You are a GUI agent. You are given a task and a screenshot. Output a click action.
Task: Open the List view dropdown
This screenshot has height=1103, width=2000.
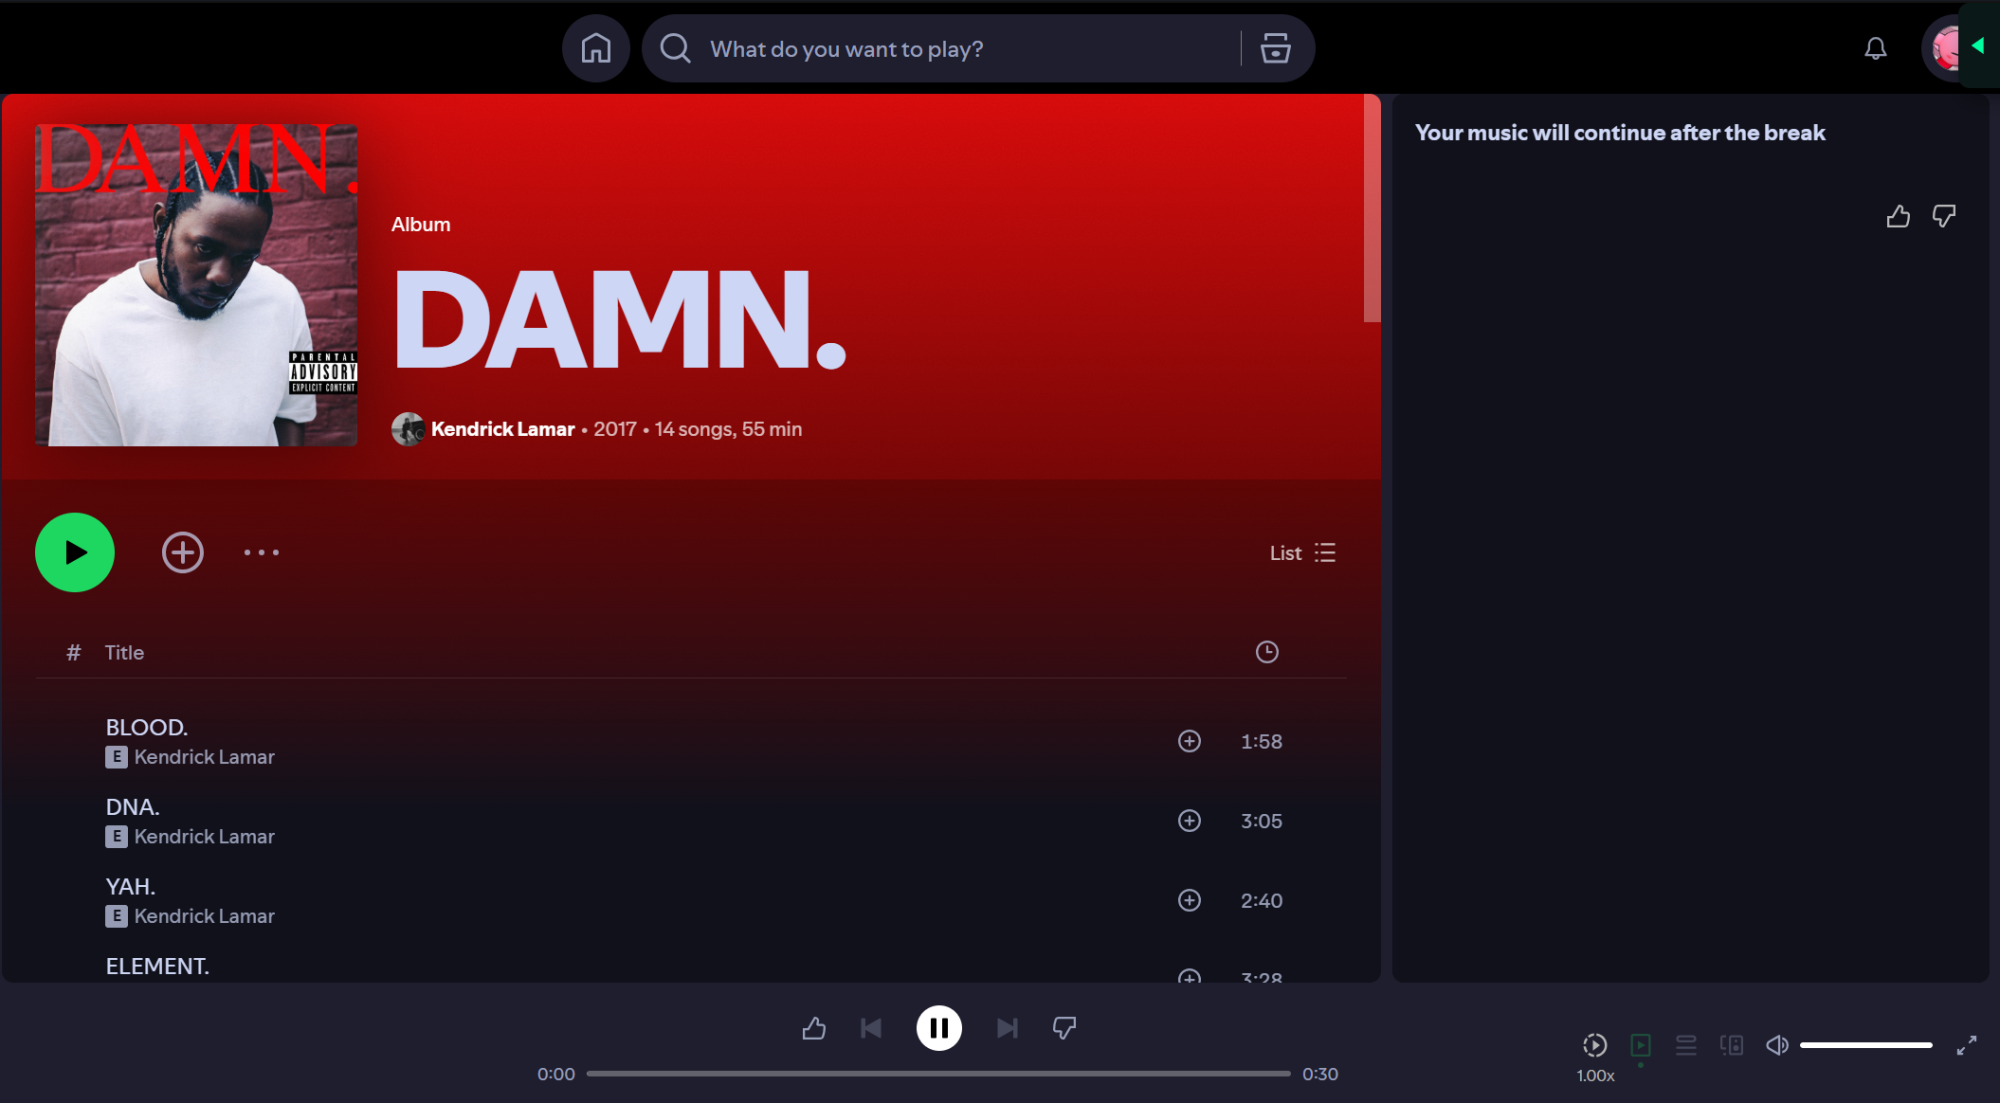(x=1303, y=552)
